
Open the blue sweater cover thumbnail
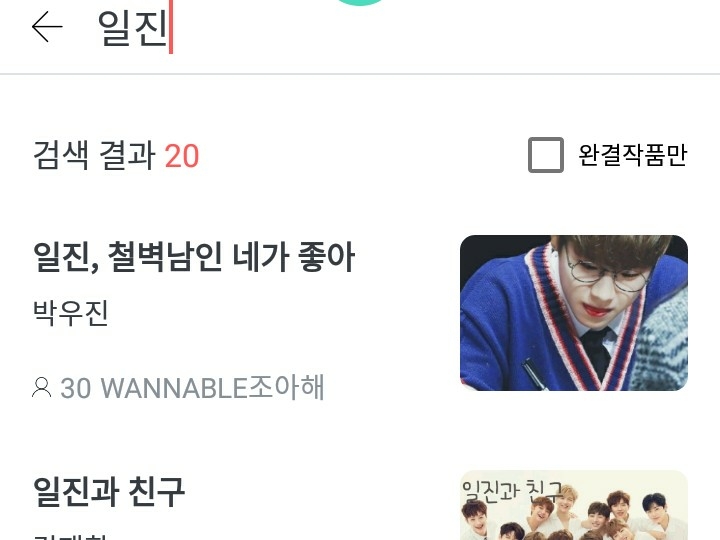point(574,313)
